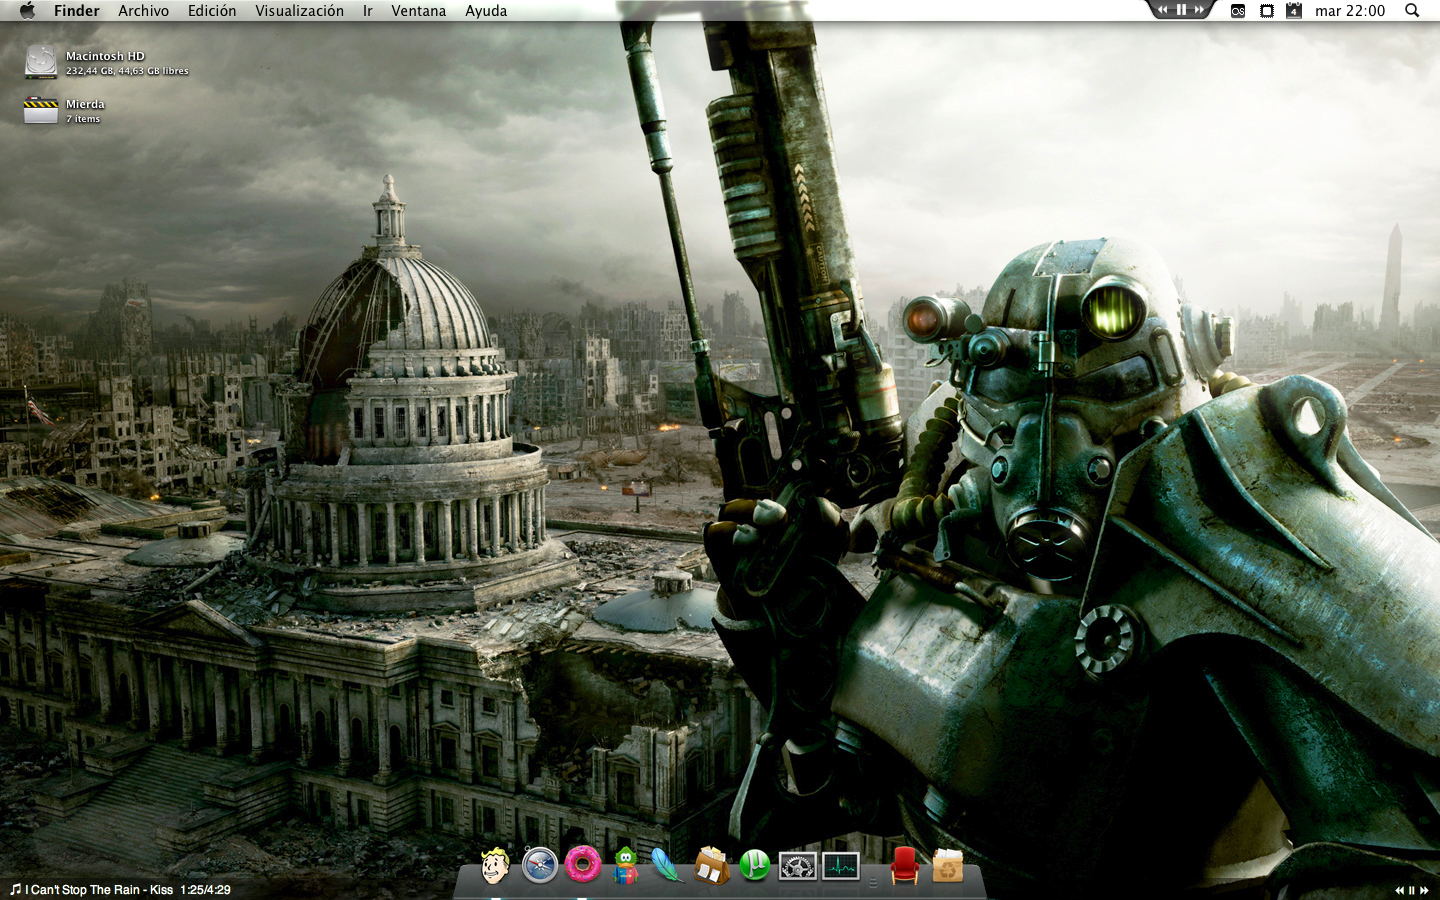
Task: Go to previous track, bottom-right control
Action: (1400, 890)
